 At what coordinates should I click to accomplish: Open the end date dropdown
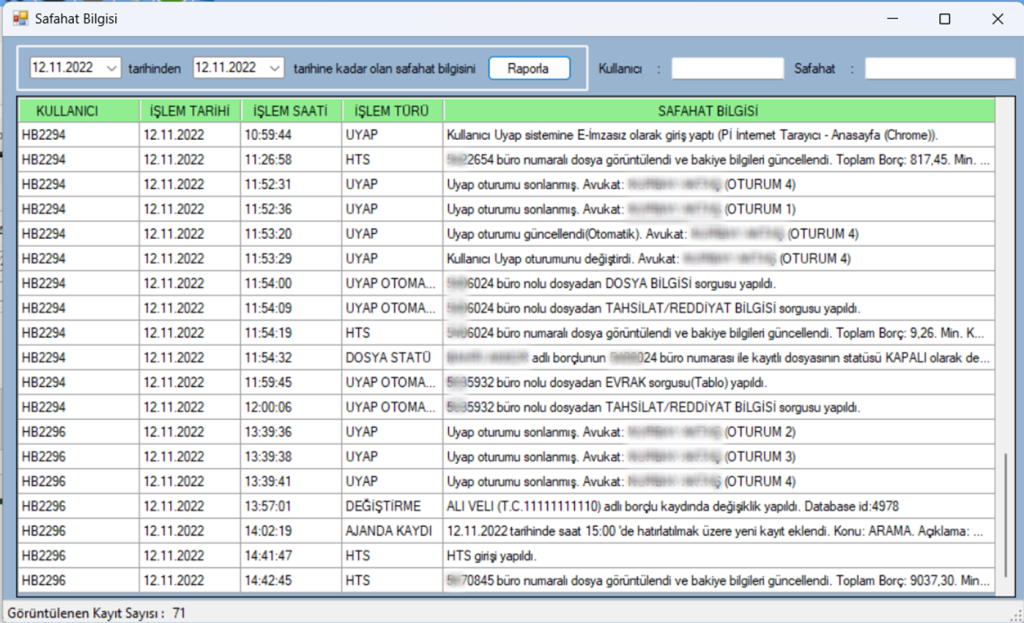pyautogui.click(x=275, y=68)
